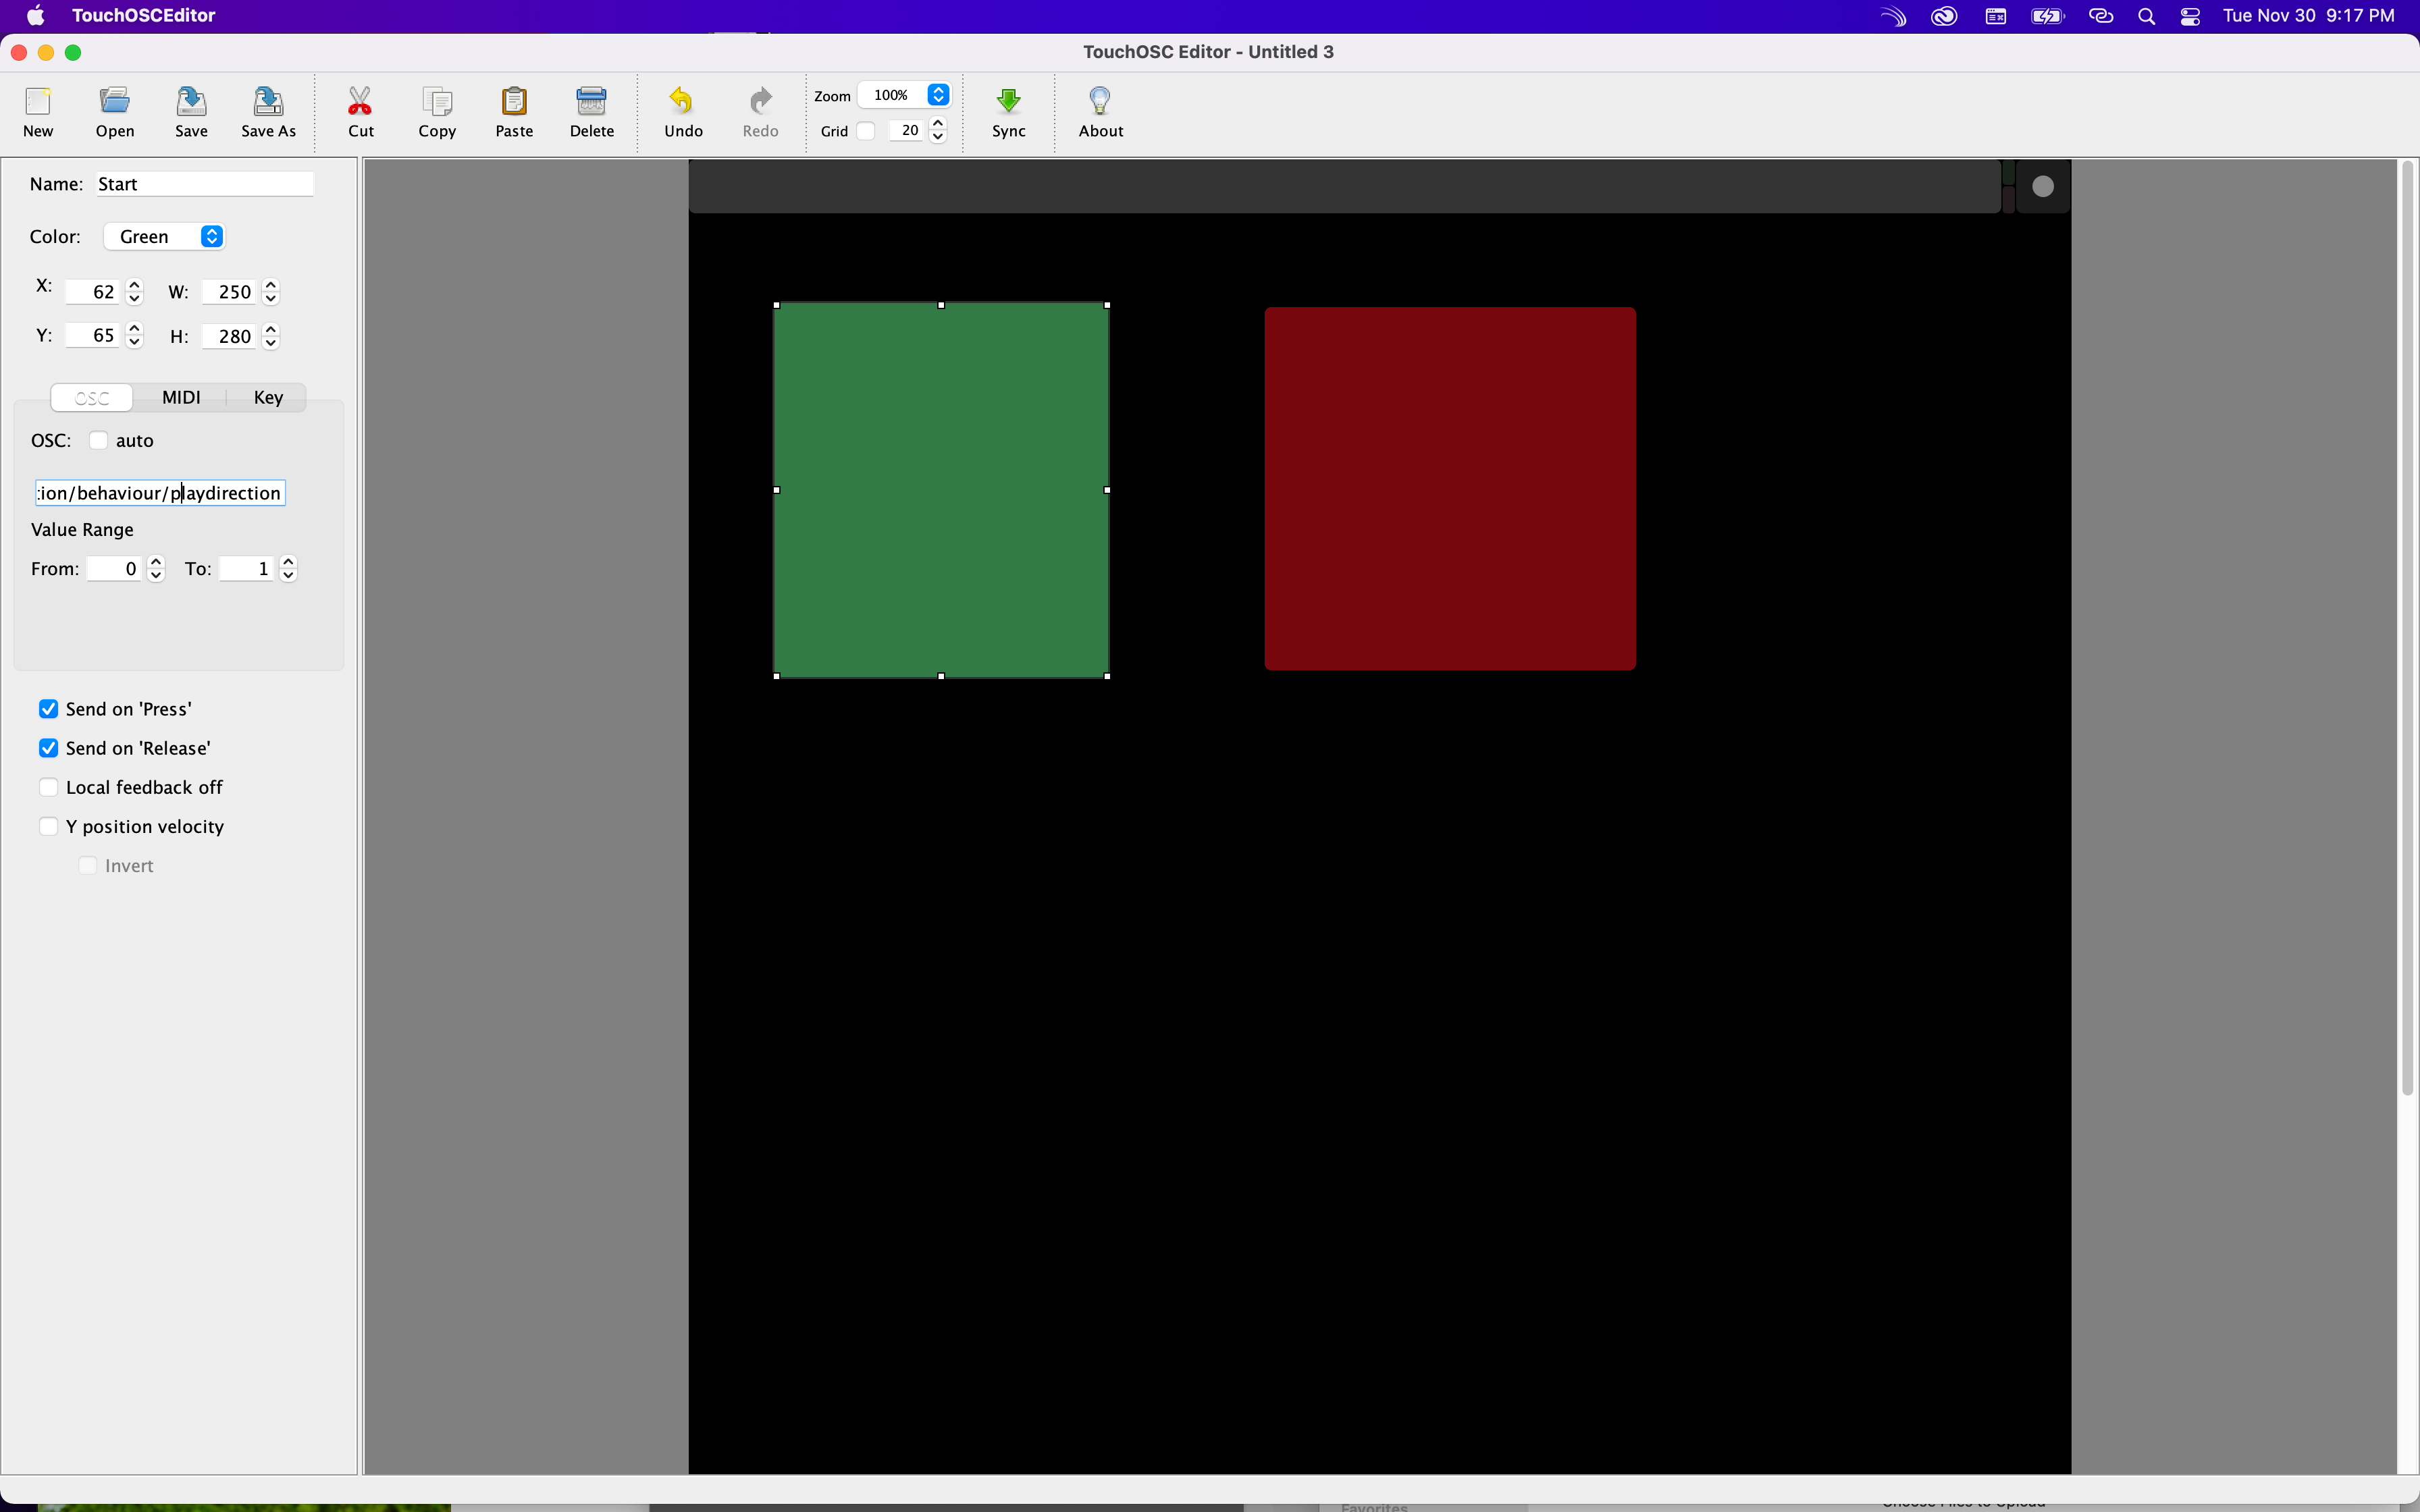Switch to the Key tab
The image size is (2420, 1512).
[x=268, y=397]
